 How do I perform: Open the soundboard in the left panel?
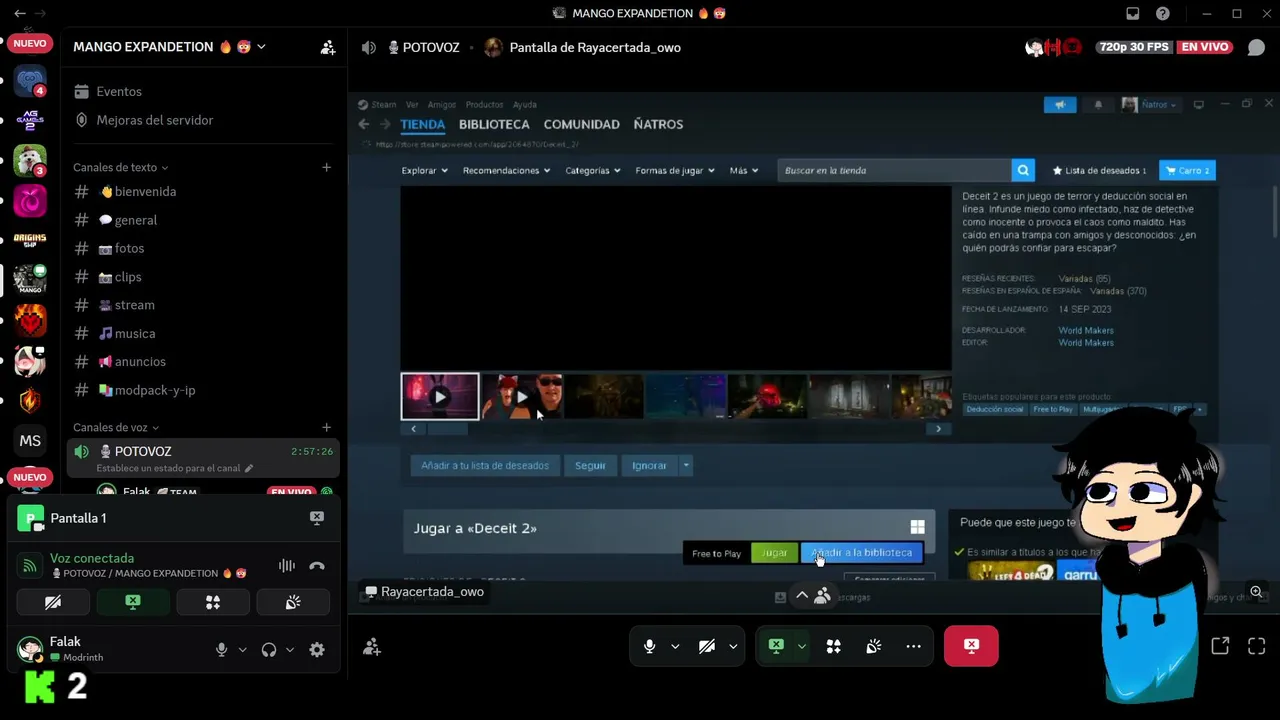pos(293,602)
